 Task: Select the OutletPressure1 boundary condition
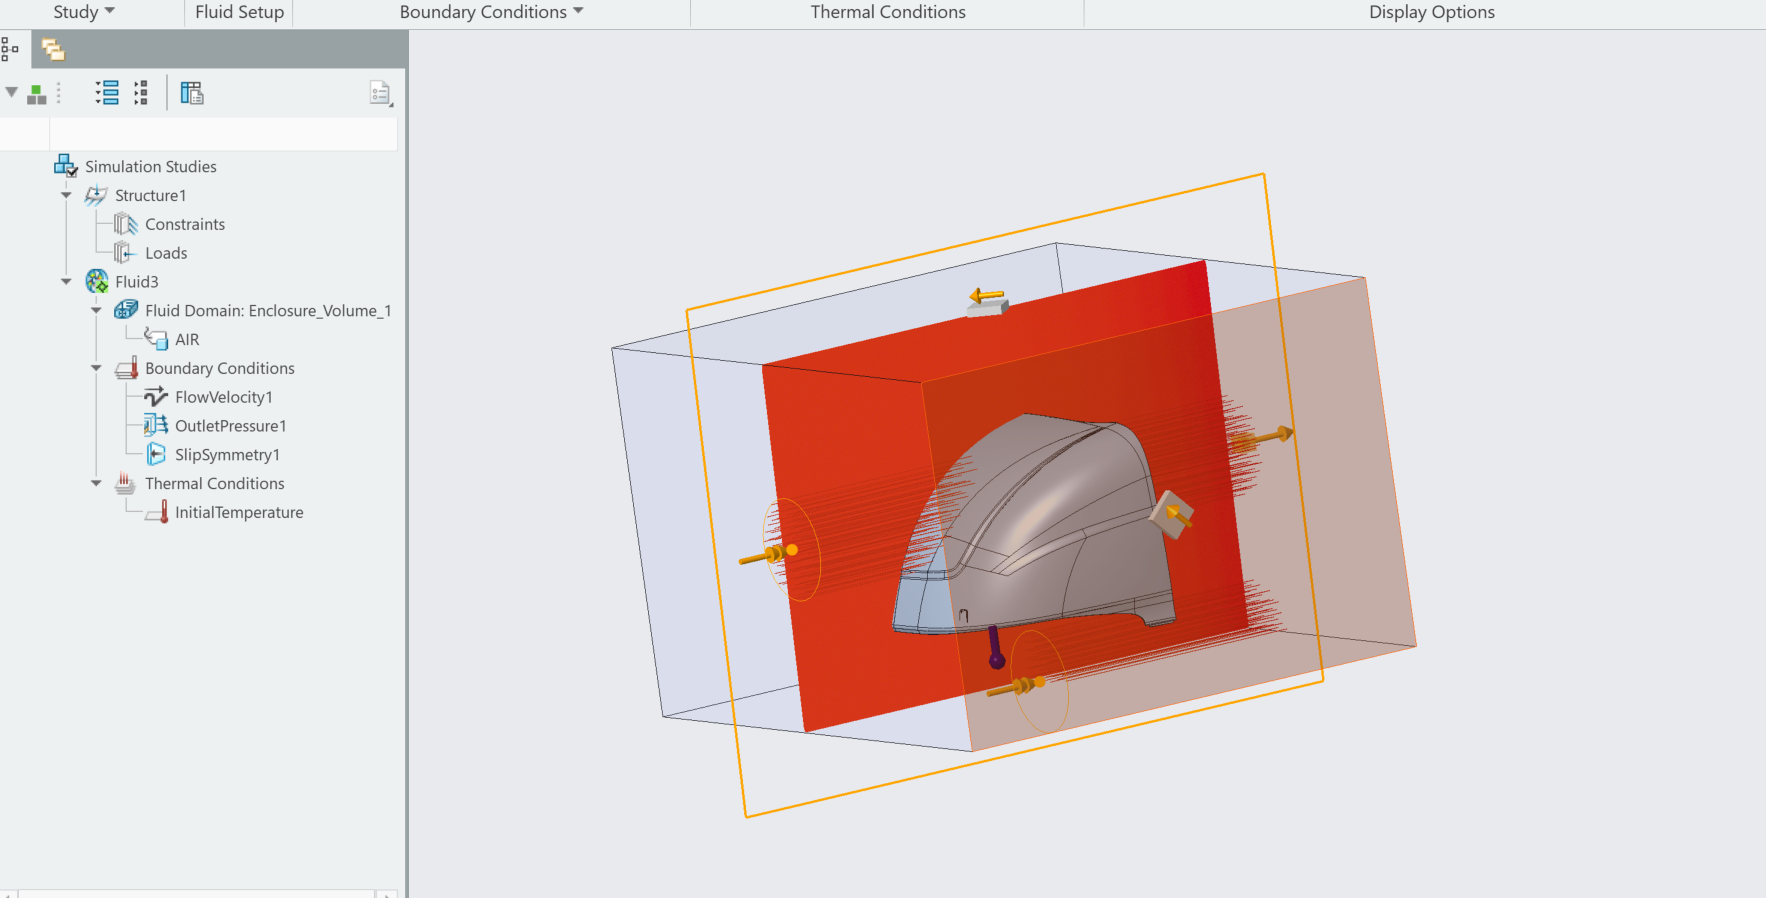point(230,426)
